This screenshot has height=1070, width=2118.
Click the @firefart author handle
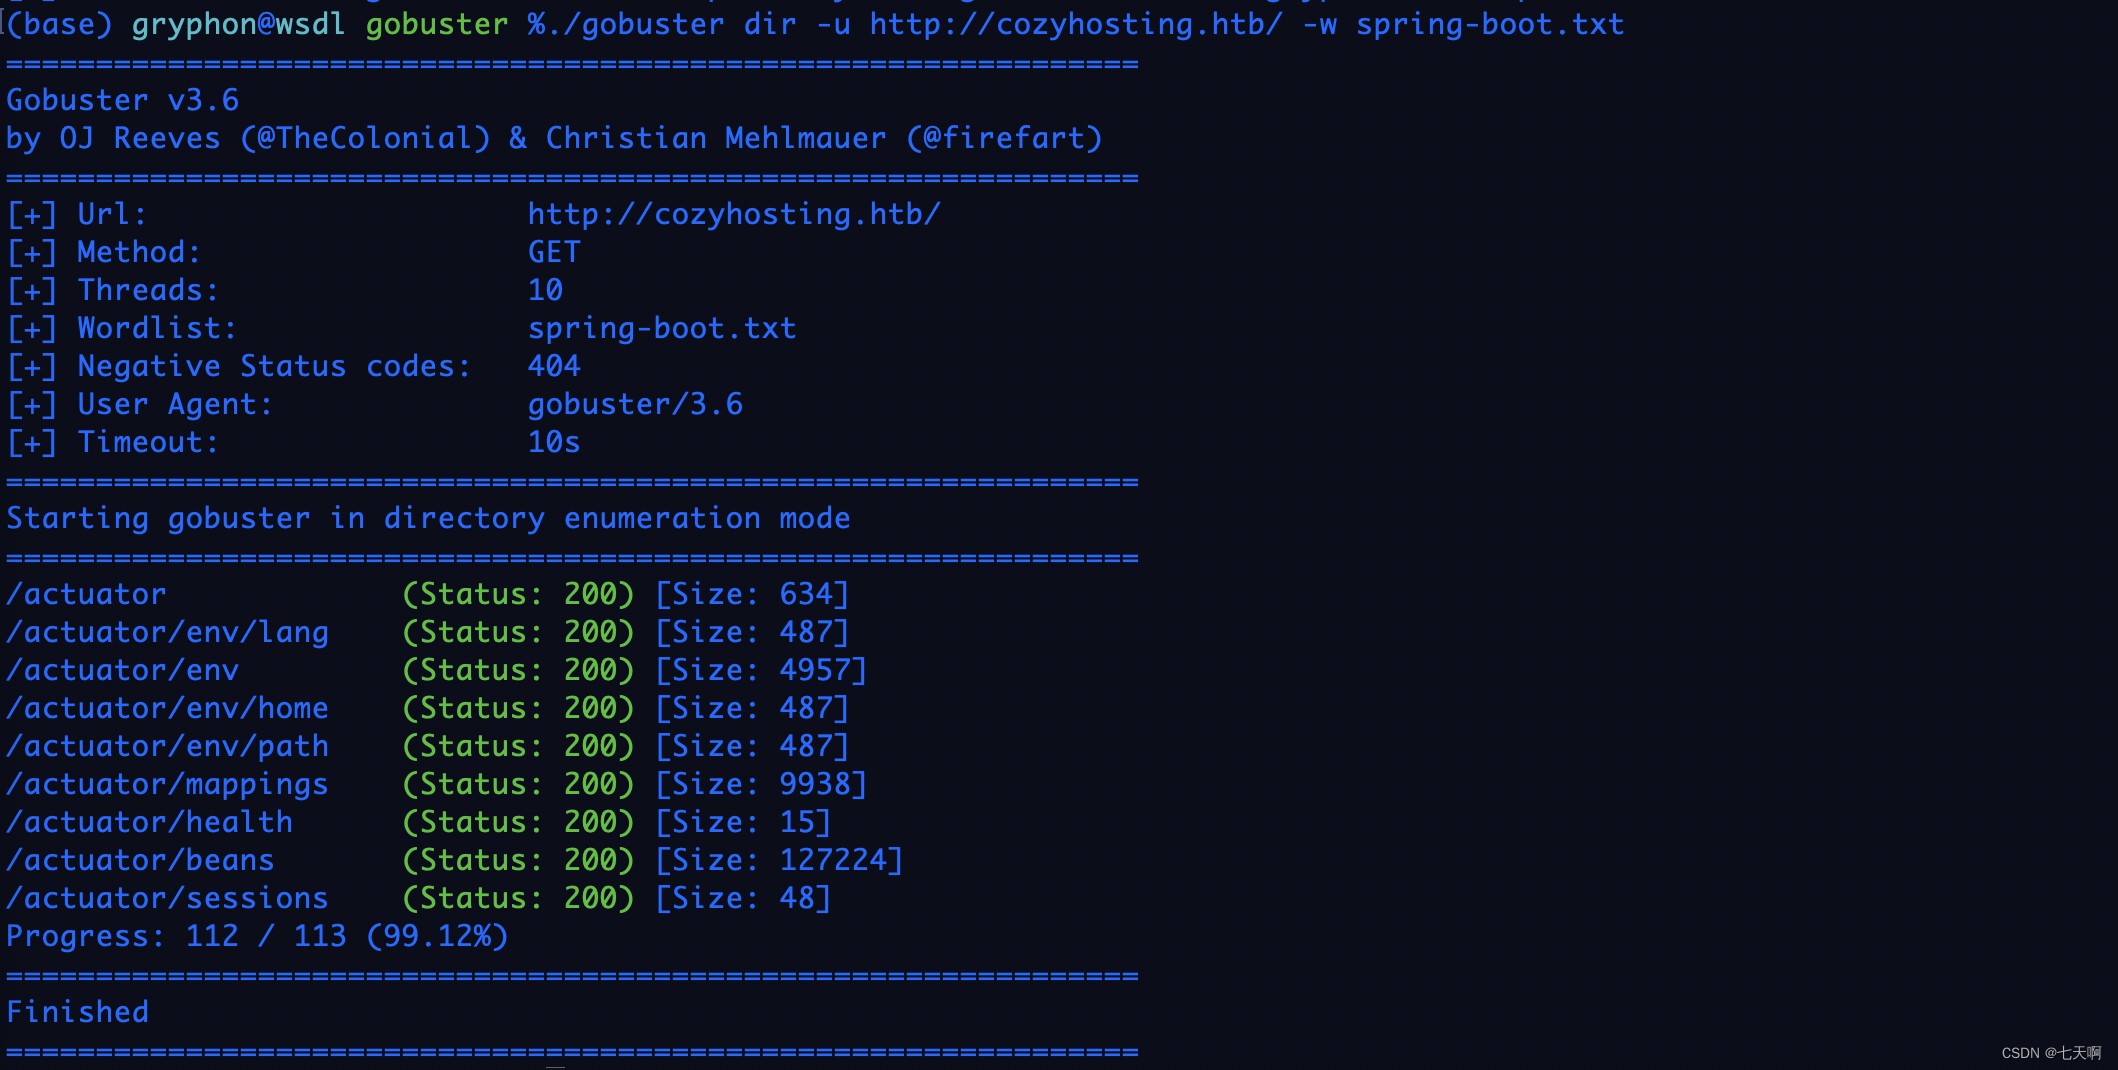(x=1004, y=138)
